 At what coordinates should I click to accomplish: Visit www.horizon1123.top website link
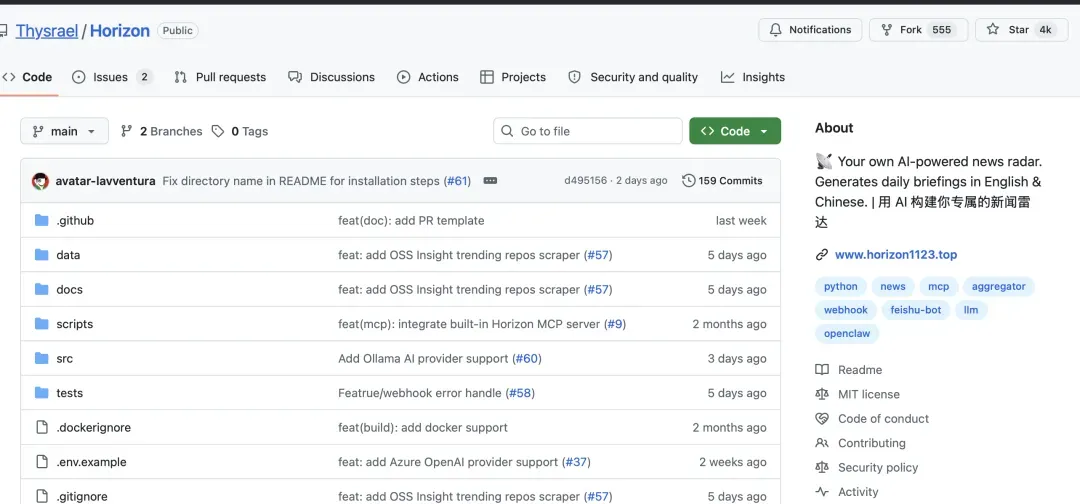(x=896, y=255)
